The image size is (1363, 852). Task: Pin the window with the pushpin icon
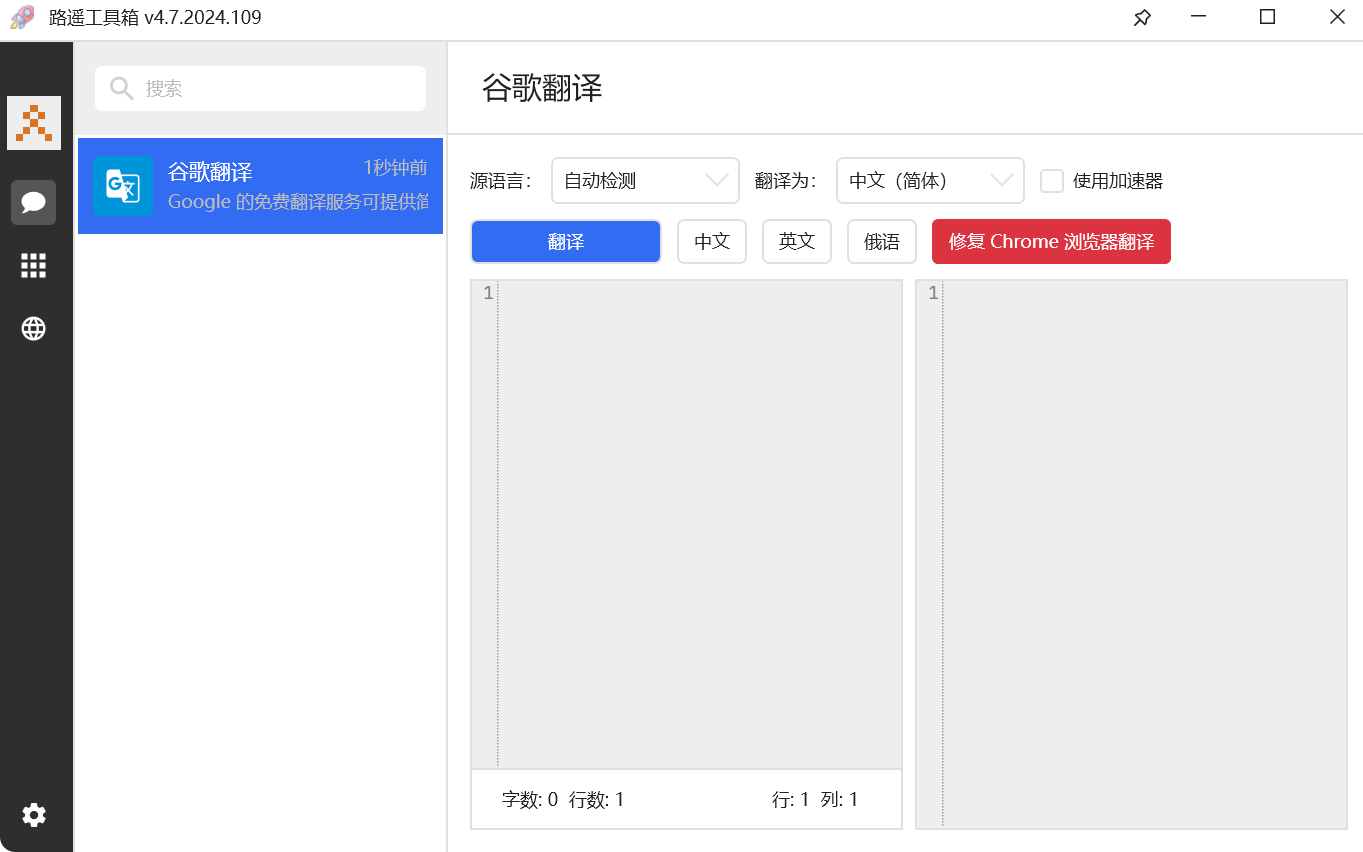tap(1142, 18)
